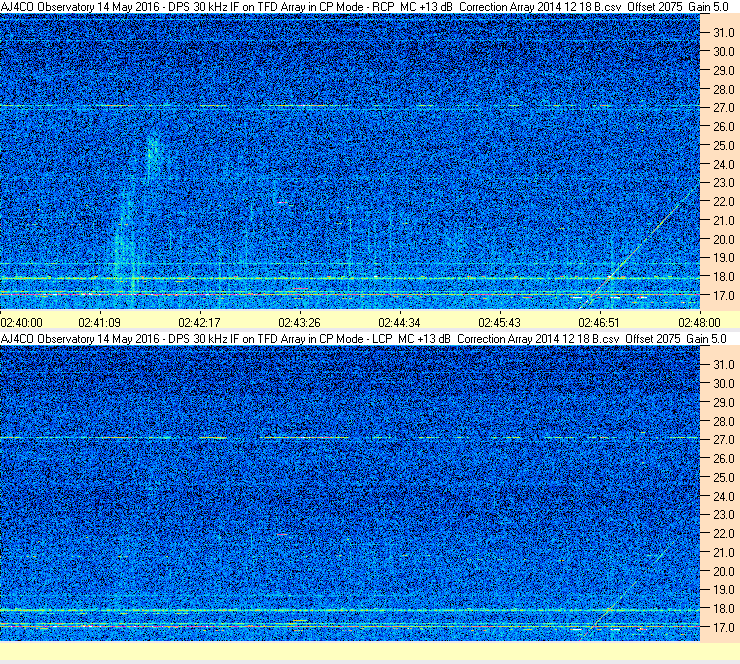
Task: Select the 24.0 frequency label in RCP panel
Action: 723,165
